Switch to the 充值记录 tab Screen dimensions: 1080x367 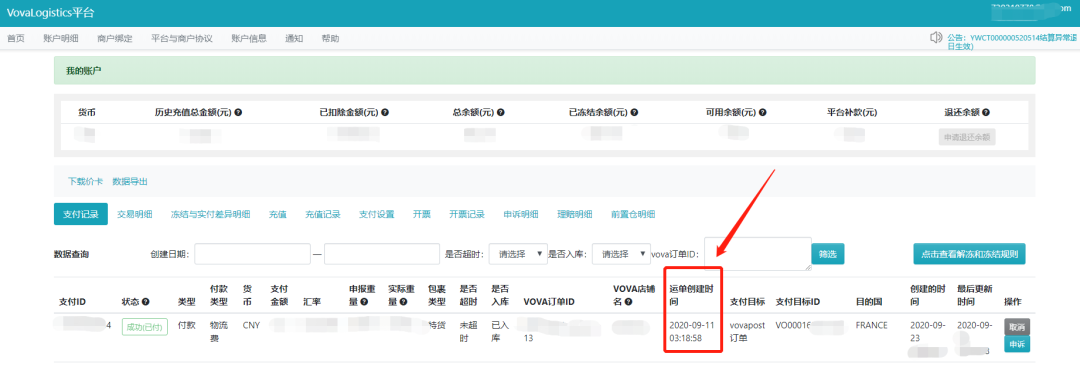(x=323, y=214)
